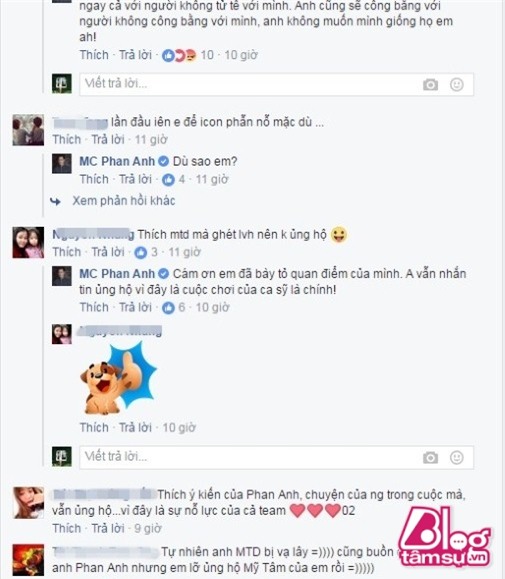Like the 'lần đầu iên' comment

click(x=66, y=140)
